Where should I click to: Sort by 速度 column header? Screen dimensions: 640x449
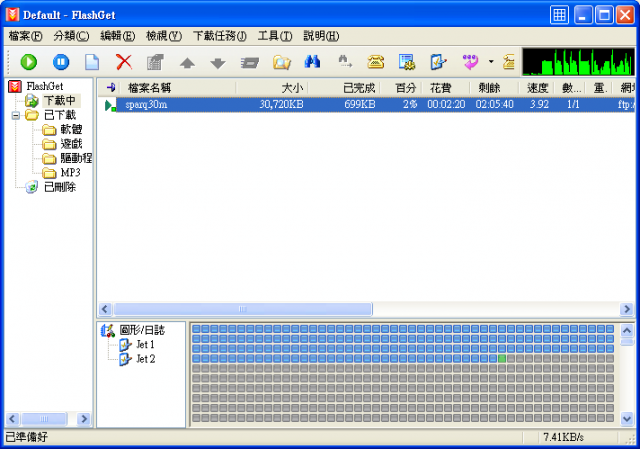point(536,88)
